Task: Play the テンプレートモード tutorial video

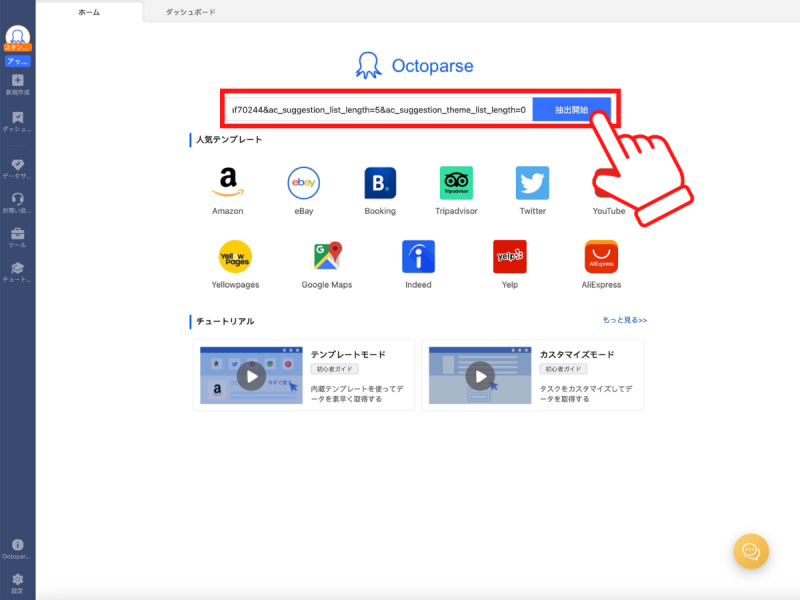Action: [251, 376]
